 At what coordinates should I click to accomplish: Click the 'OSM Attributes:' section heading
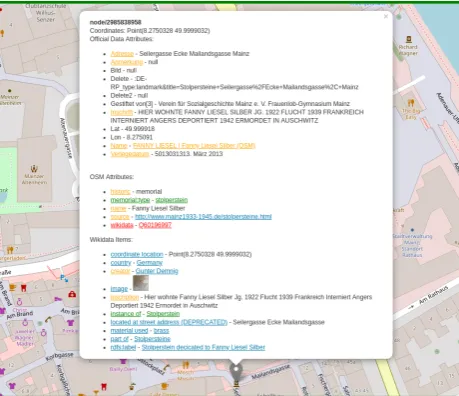click(112, 177)
